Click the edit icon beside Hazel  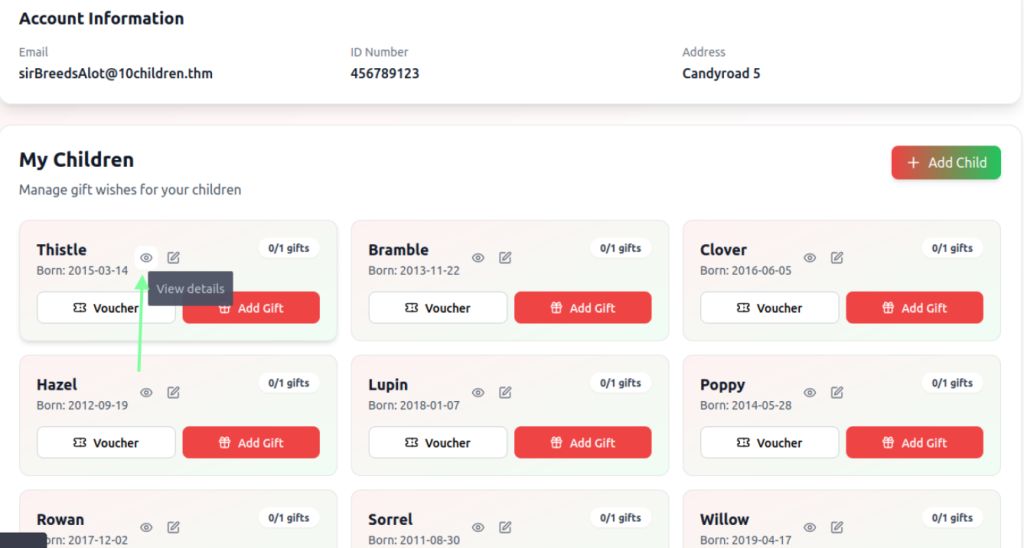[x=174, y=393]
